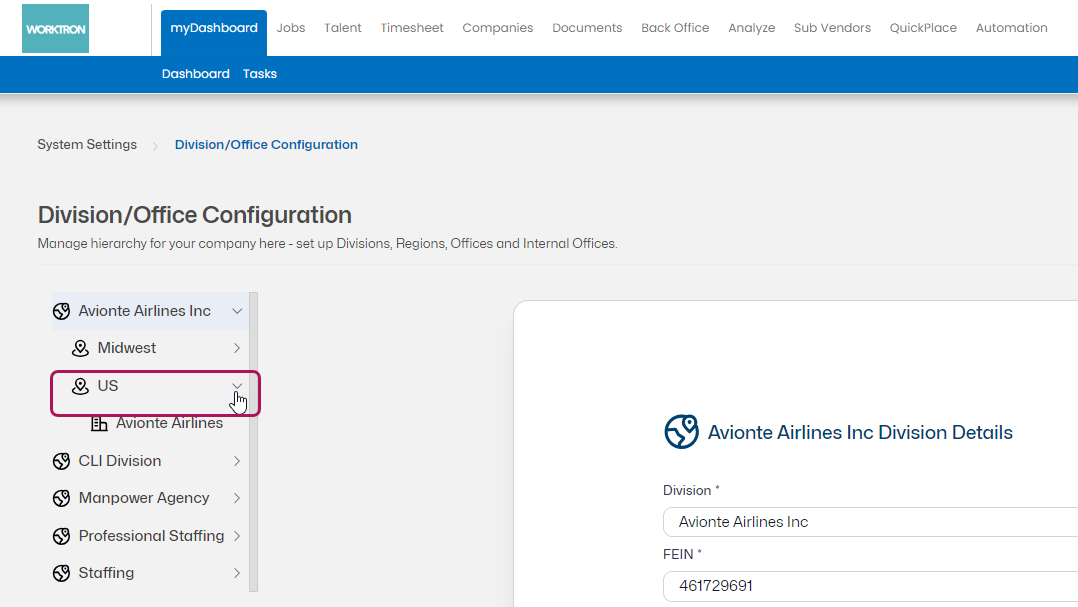The height and width of the screenshot is (607, 1078).
Task: Click the hierarchy tree vertical scrollbar
Action: point(254,442)
